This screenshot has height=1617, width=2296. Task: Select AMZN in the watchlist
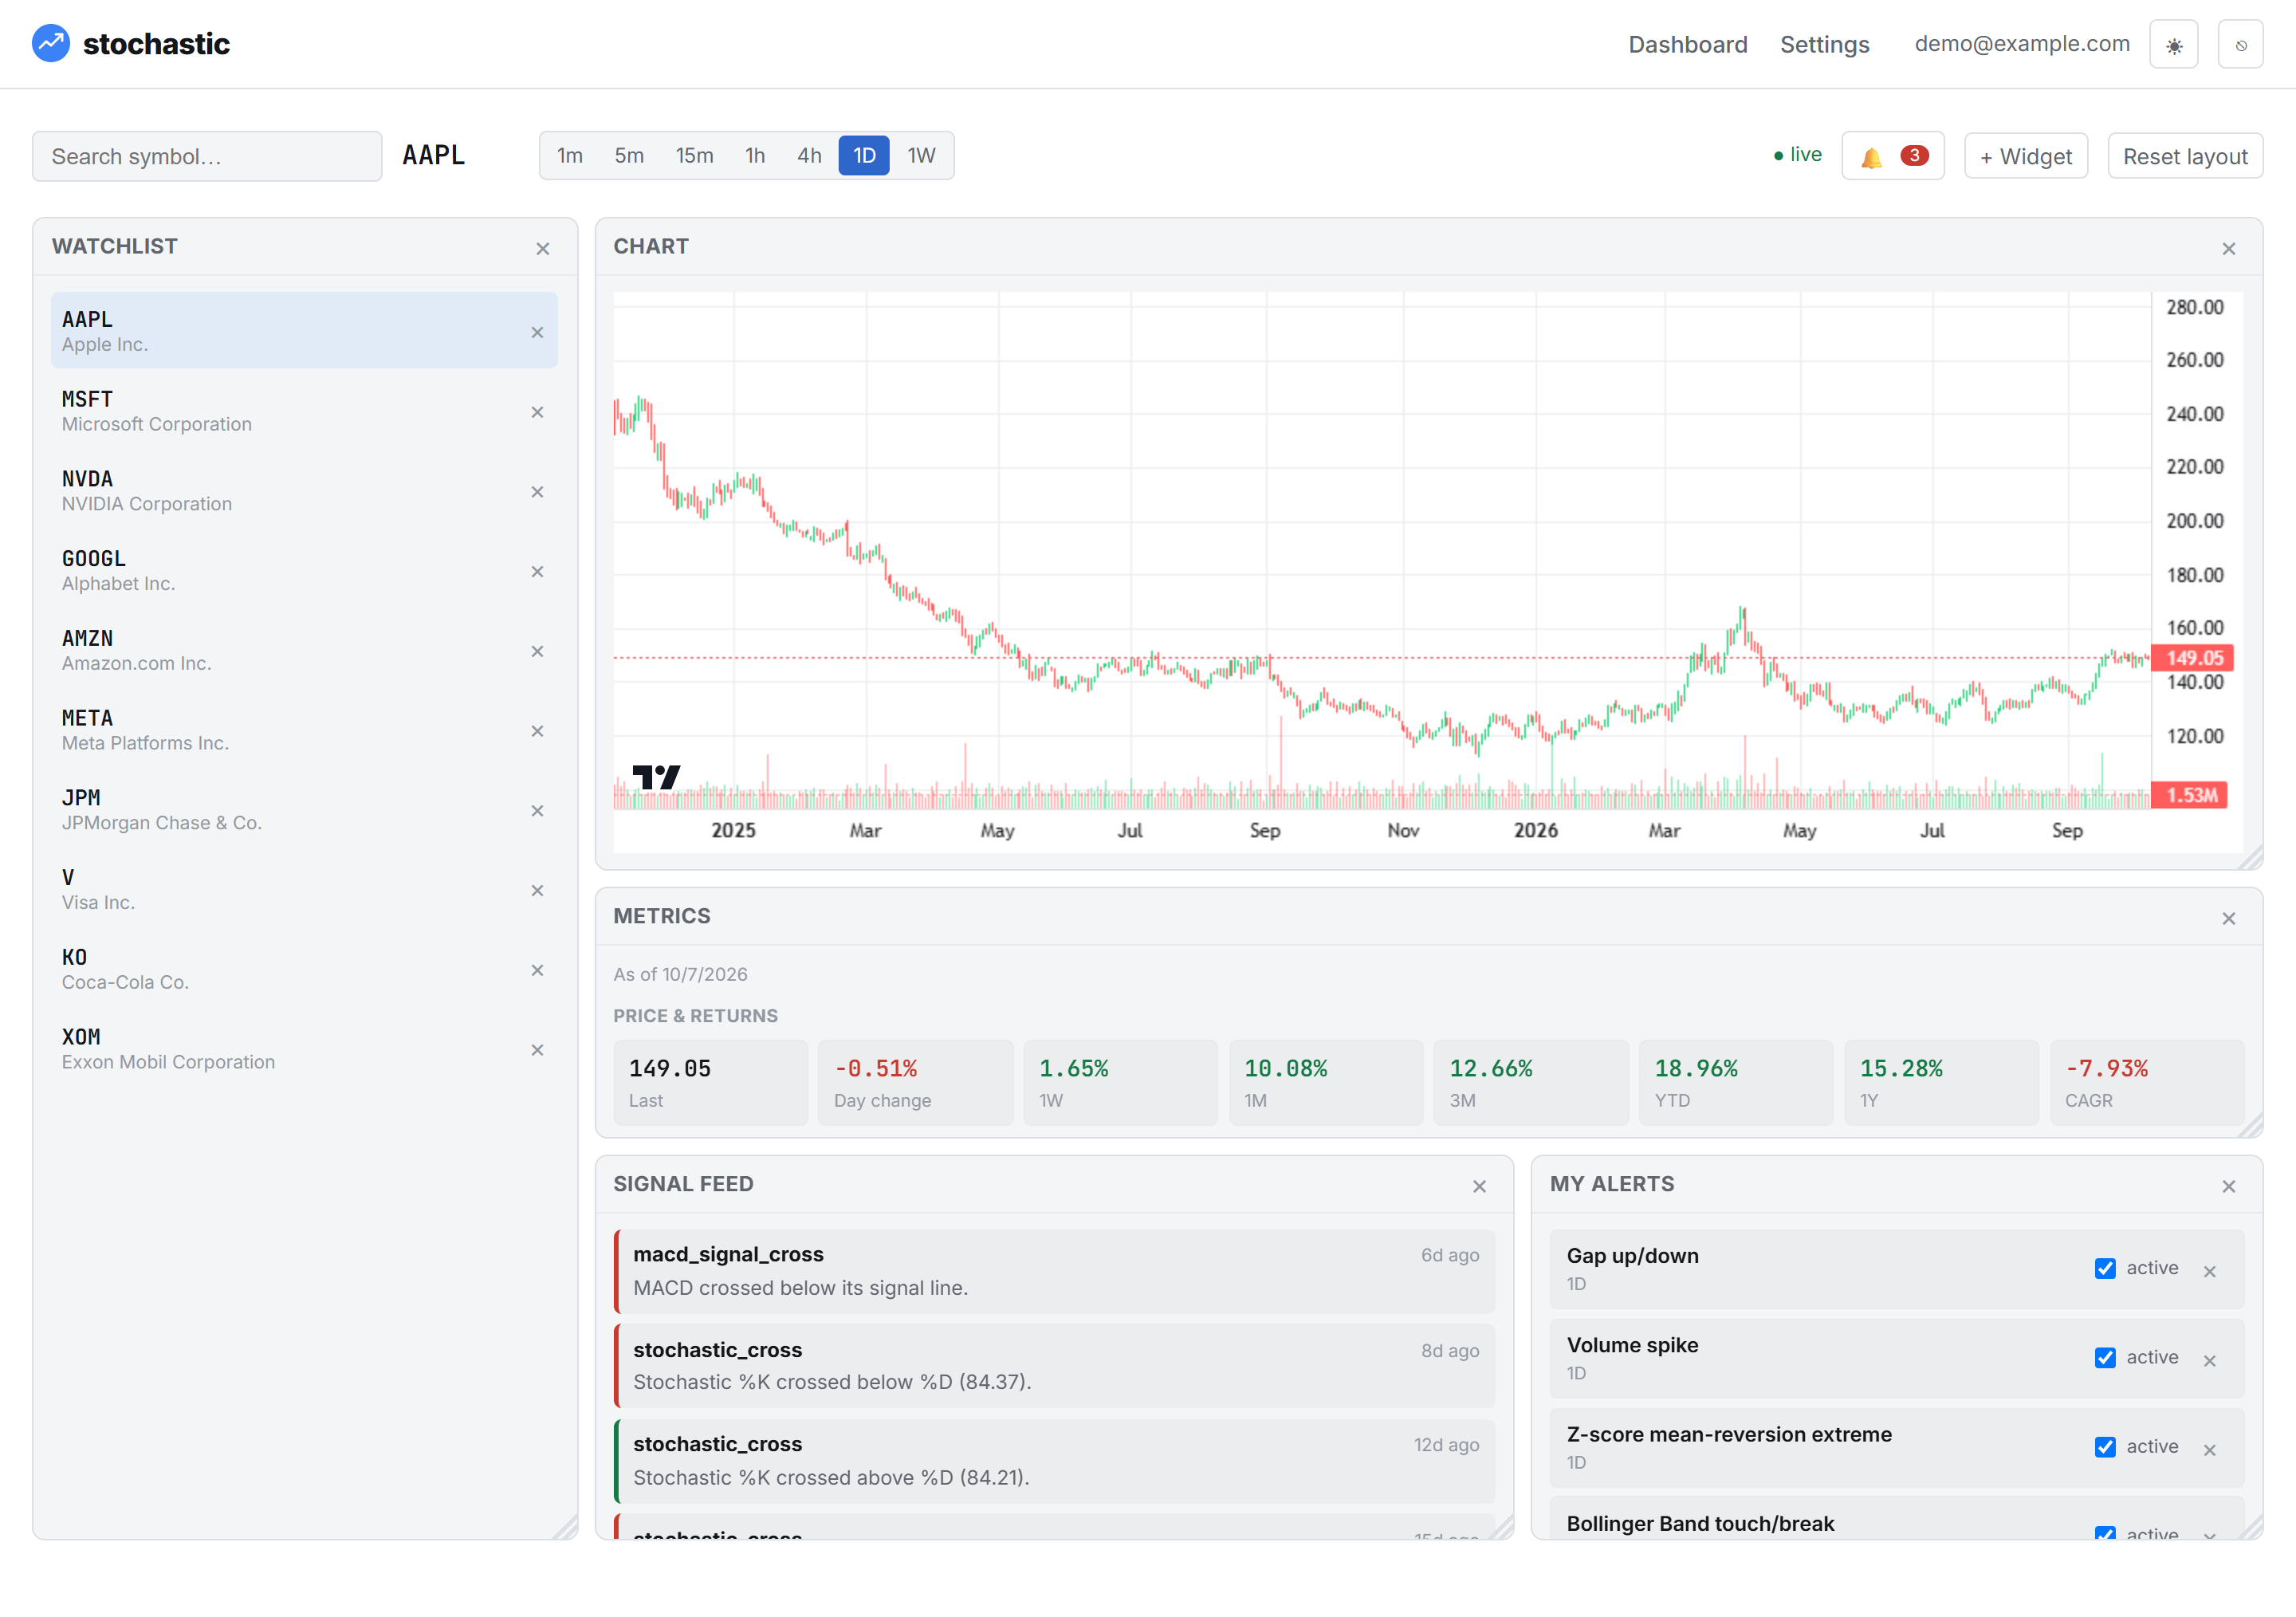pos(304,650)
